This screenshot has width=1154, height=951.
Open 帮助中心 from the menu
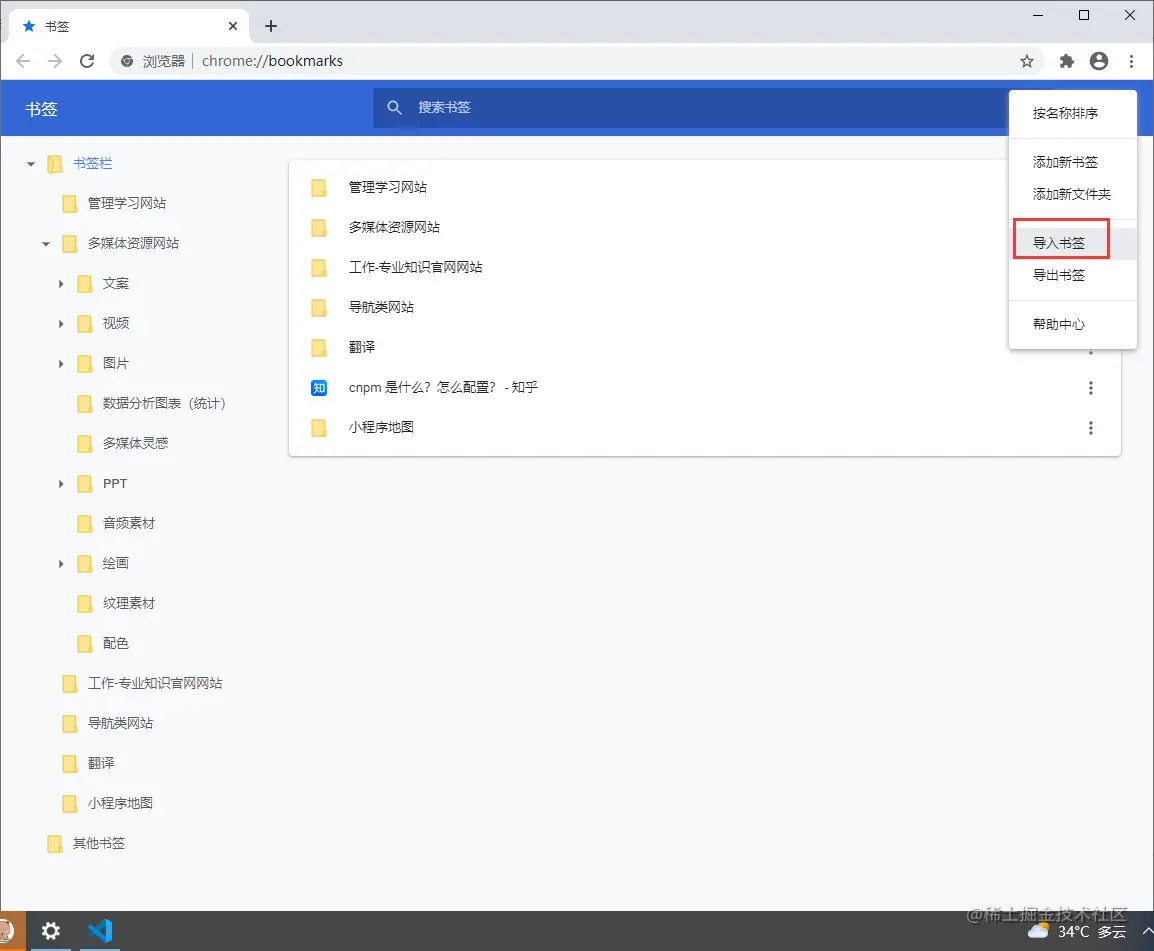click(x=1072, y=324)
